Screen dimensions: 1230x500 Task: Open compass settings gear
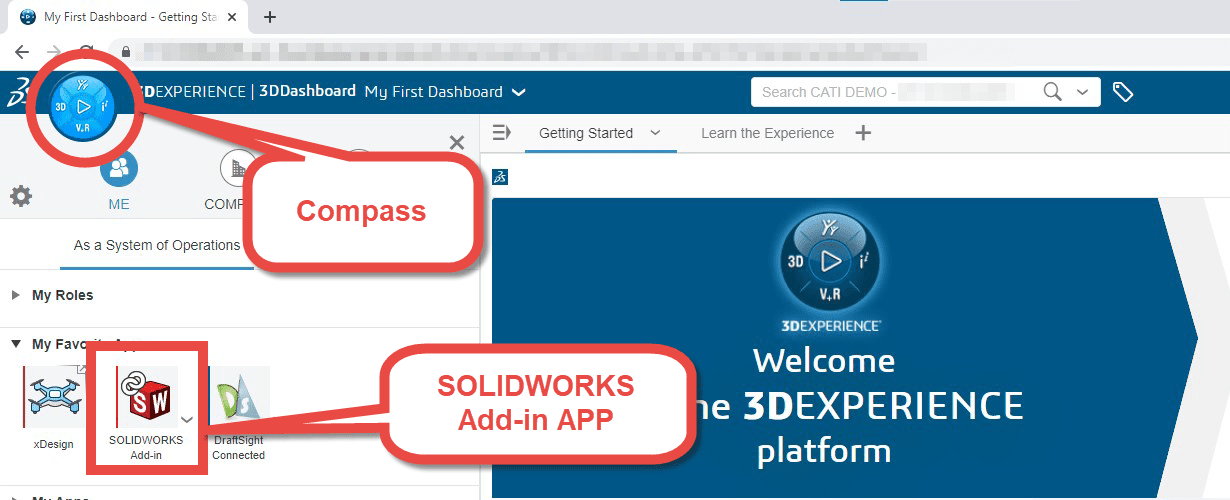(21, 196)
